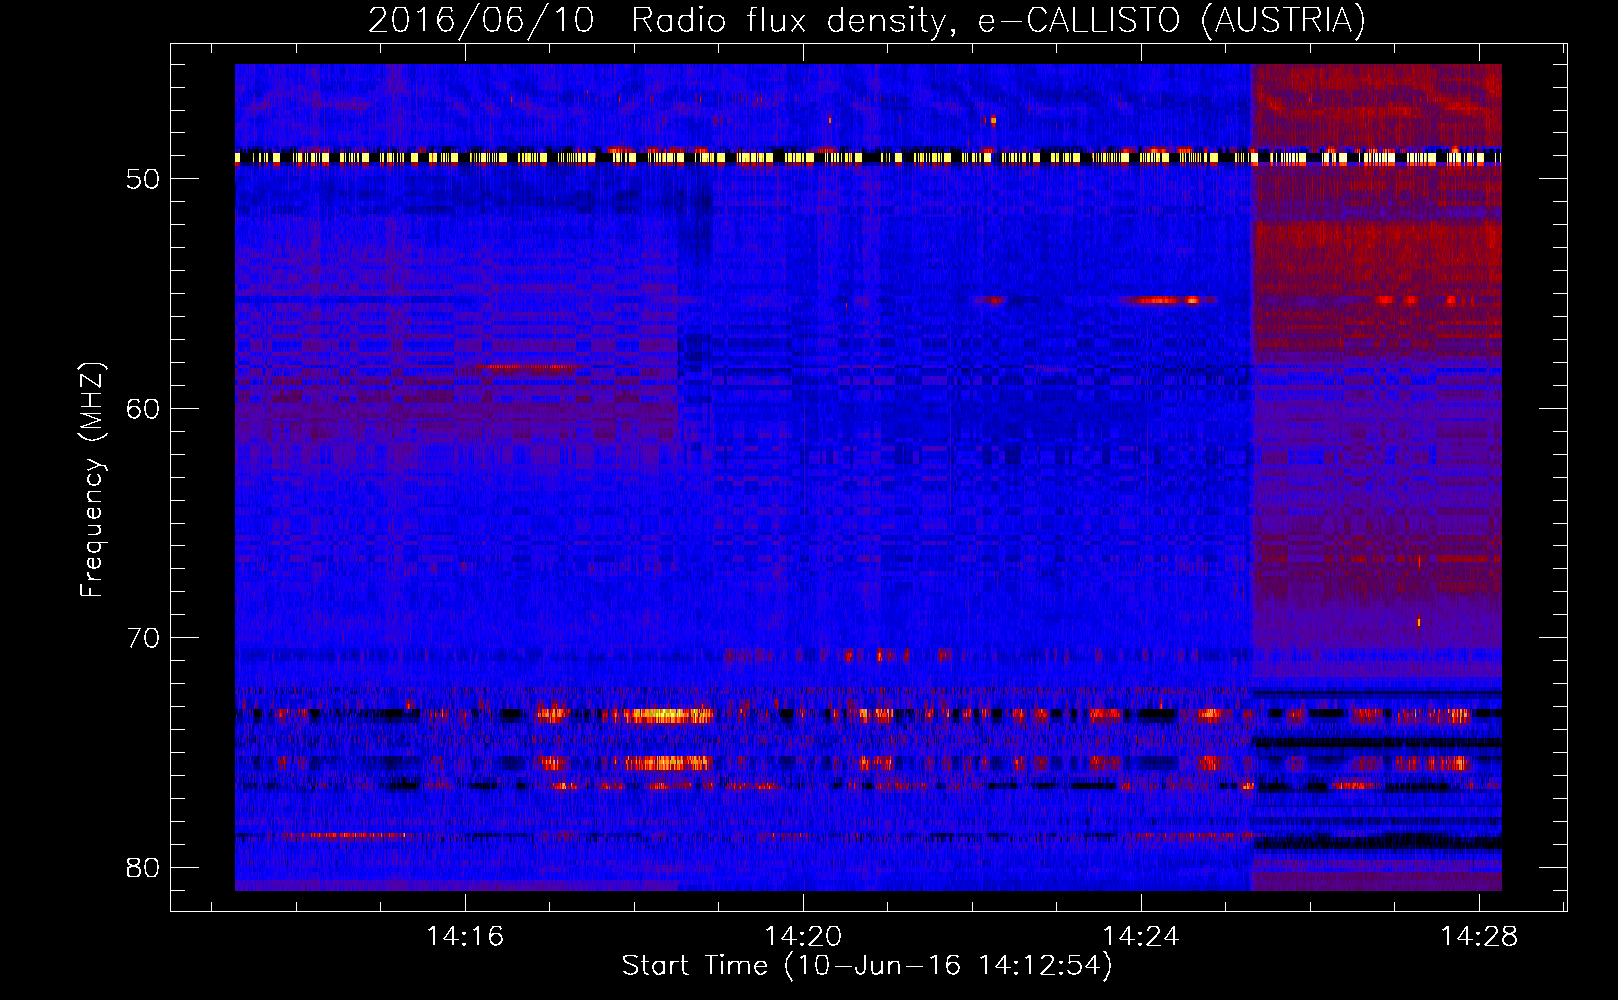The height and width of the screenshot is (1000, 1618).
Task: Click the 14:16 time tick label
Action: pos(465,937)
